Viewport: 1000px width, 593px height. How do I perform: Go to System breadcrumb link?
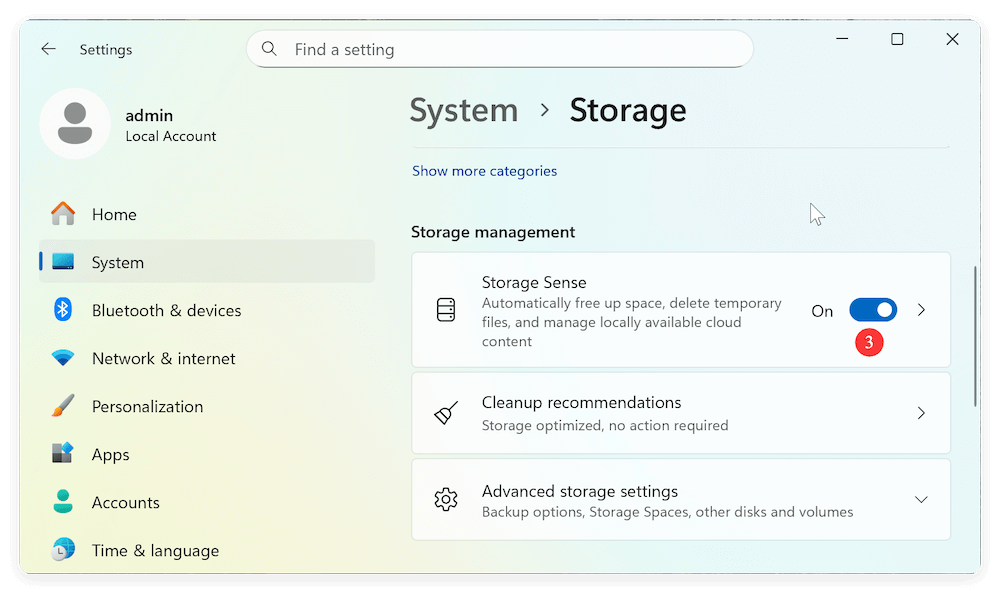click(x=464, y=110)
